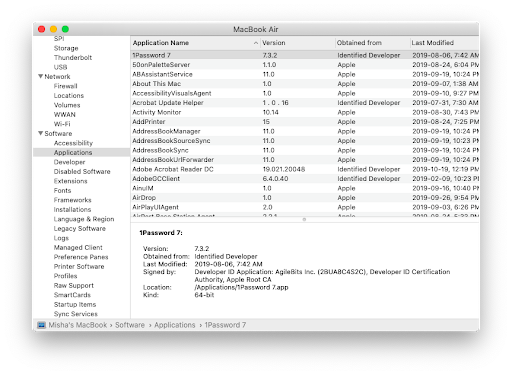Open SmartCards in the sidebar
This screenshot has height=375, width=512.
point(72,295)
